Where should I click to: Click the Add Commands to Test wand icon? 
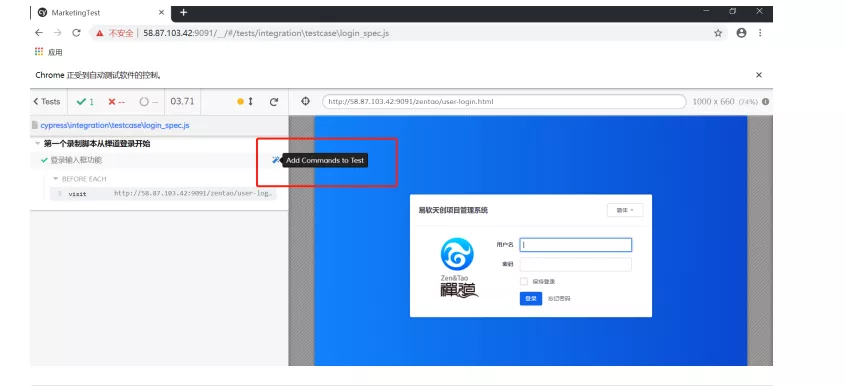276,160
